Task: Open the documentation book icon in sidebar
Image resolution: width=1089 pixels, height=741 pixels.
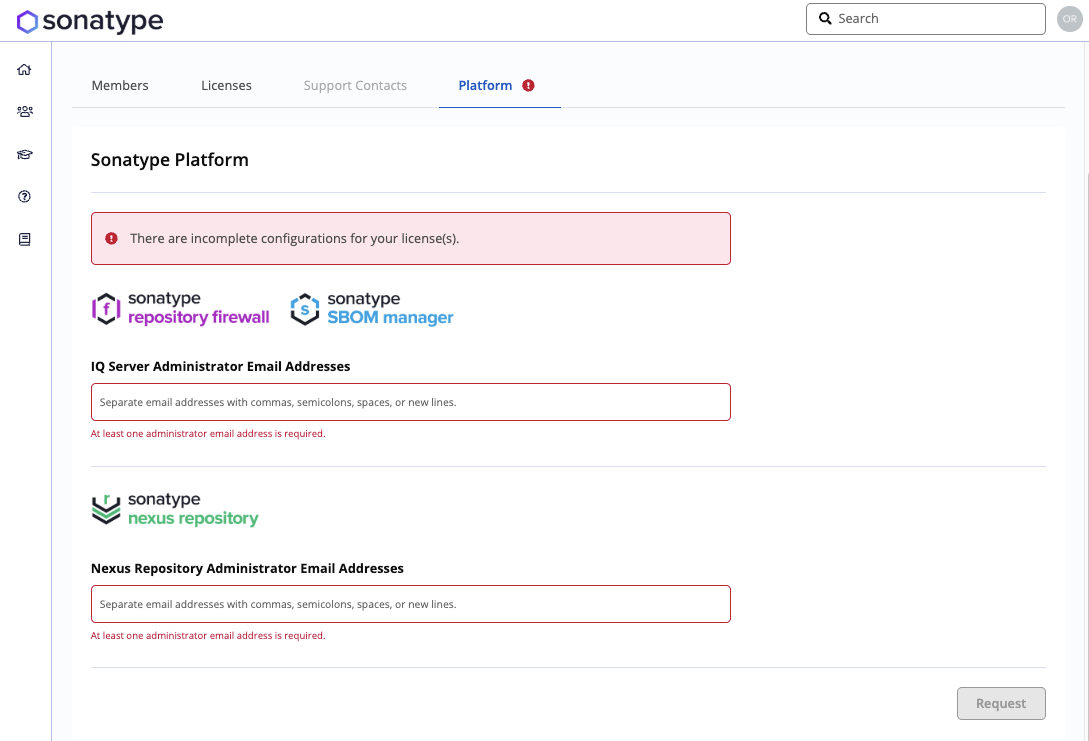Action: [24, 240]
